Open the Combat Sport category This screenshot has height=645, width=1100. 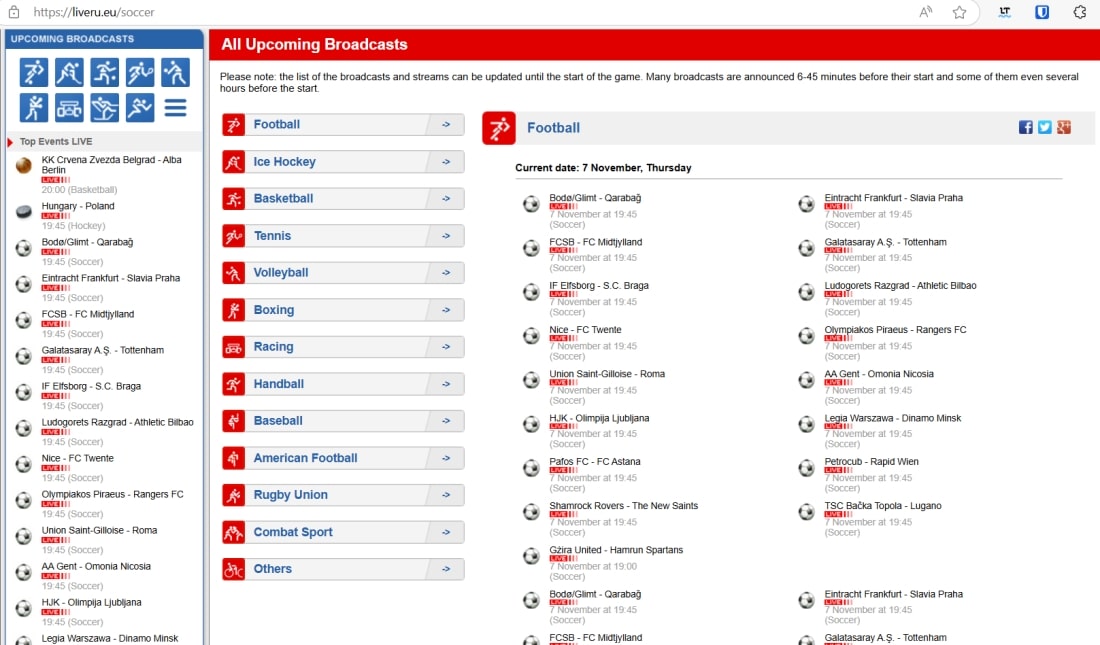click(x=343, y=533)
